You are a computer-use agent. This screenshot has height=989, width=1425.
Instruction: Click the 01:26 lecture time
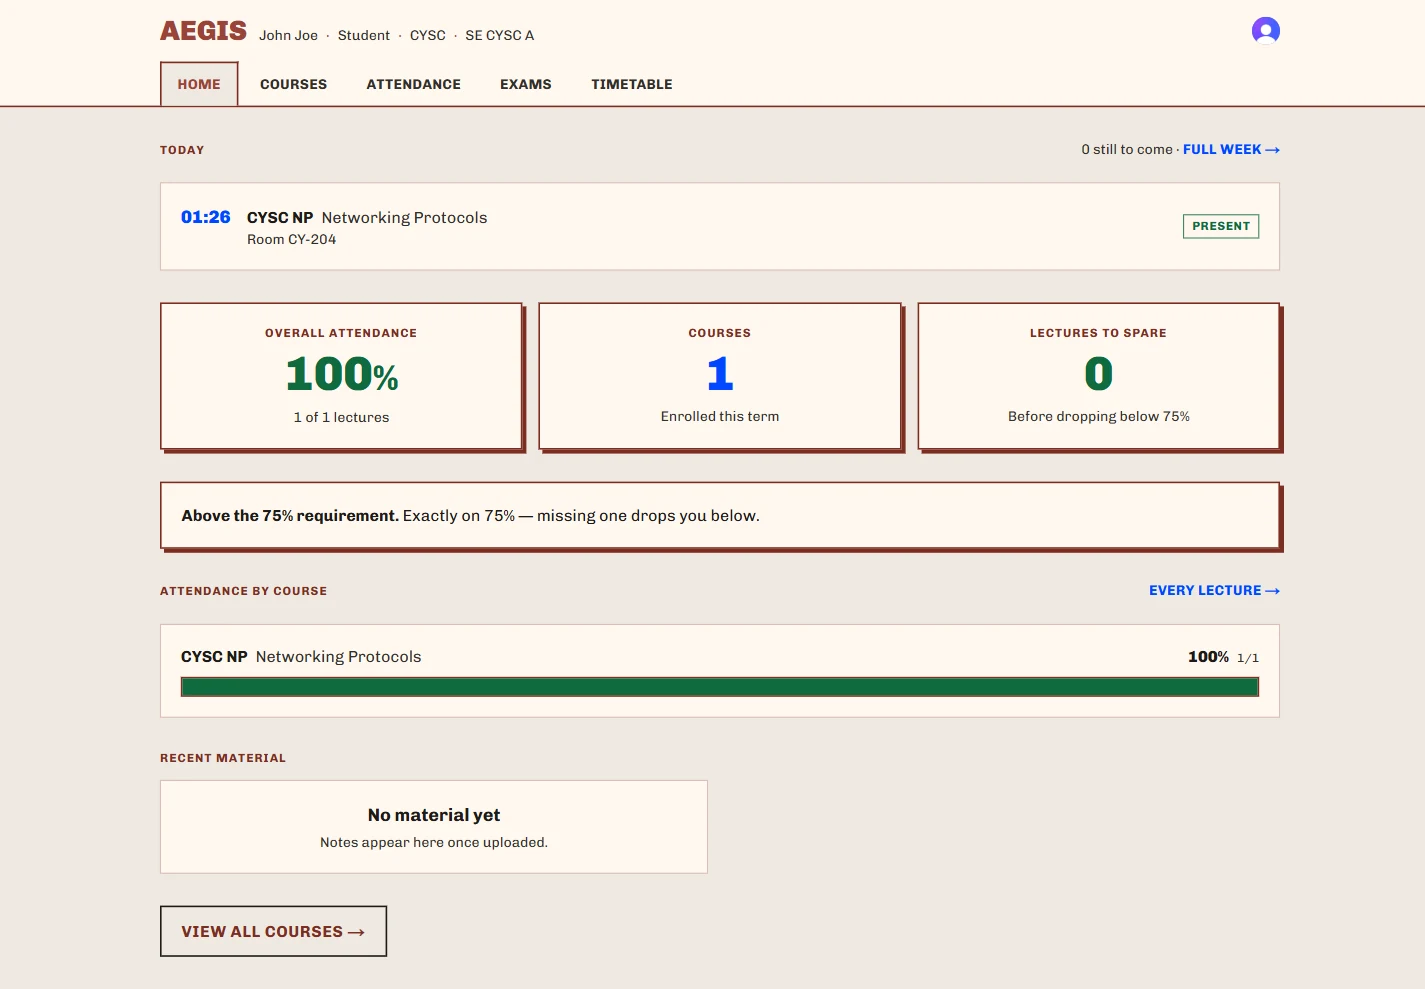coord(205,217)
